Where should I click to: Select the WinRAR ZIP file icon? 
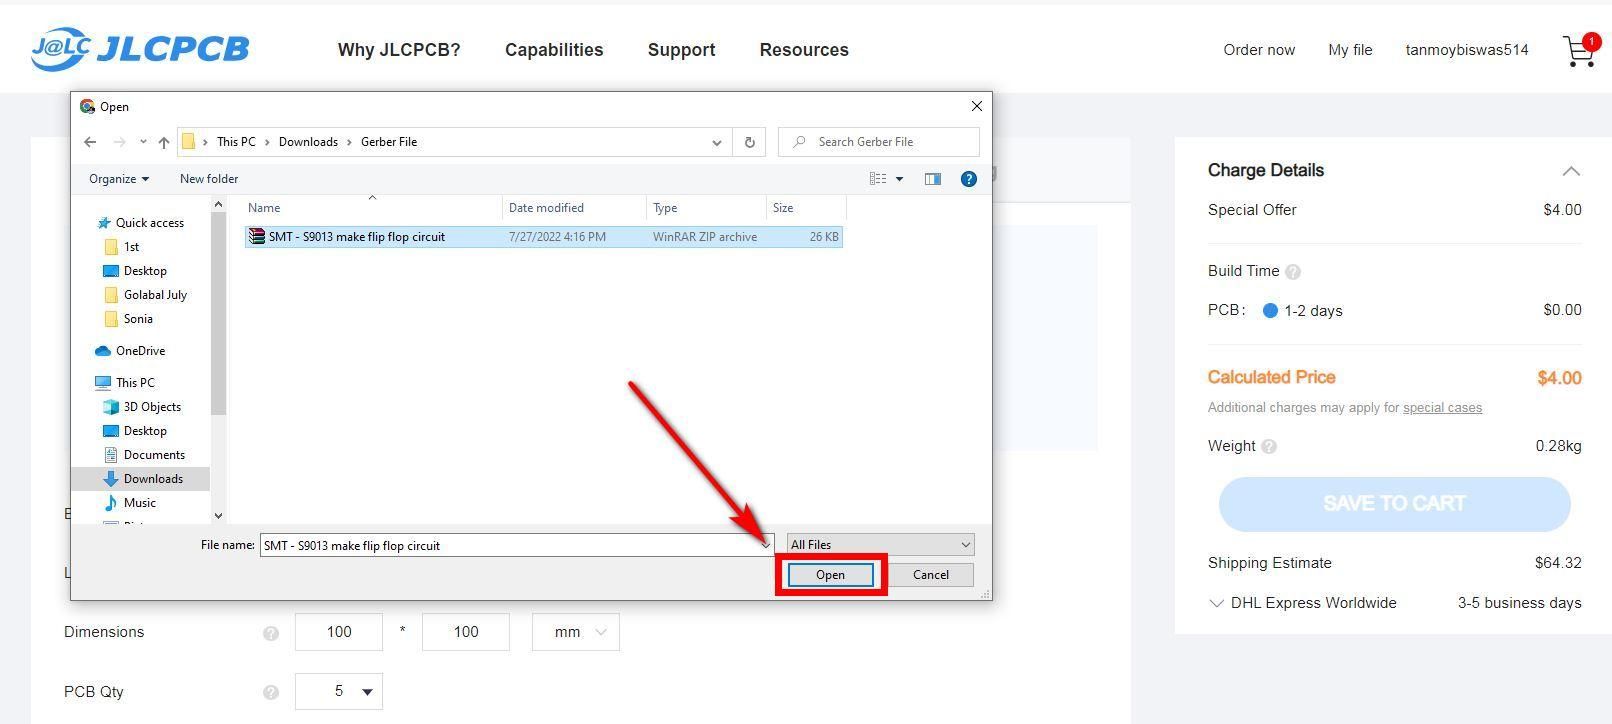(257, 237)
